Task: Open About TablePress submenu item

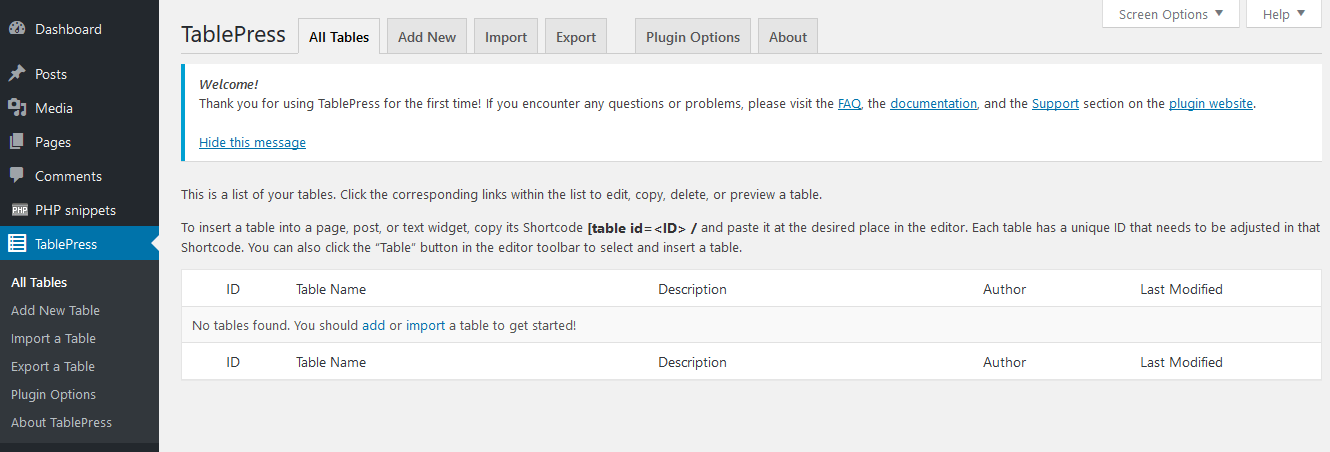Action: click(x=61, y=422)
